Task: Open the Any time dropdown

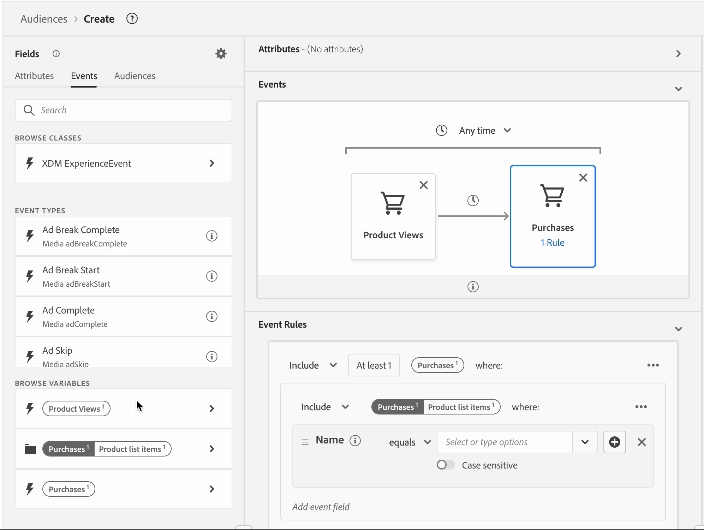Action: click(484, 131)
